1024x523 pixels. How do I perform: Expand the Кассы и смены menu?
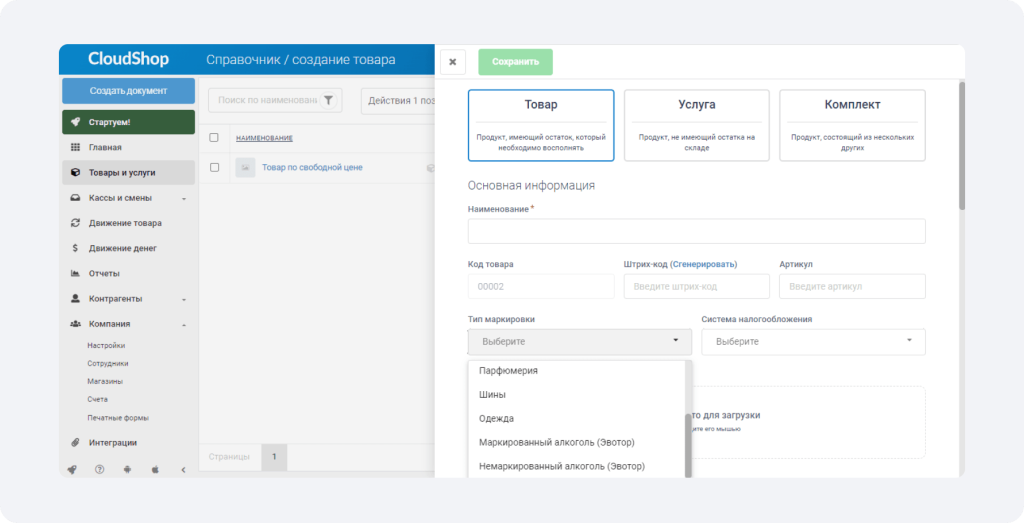click(x=129, y=198)
